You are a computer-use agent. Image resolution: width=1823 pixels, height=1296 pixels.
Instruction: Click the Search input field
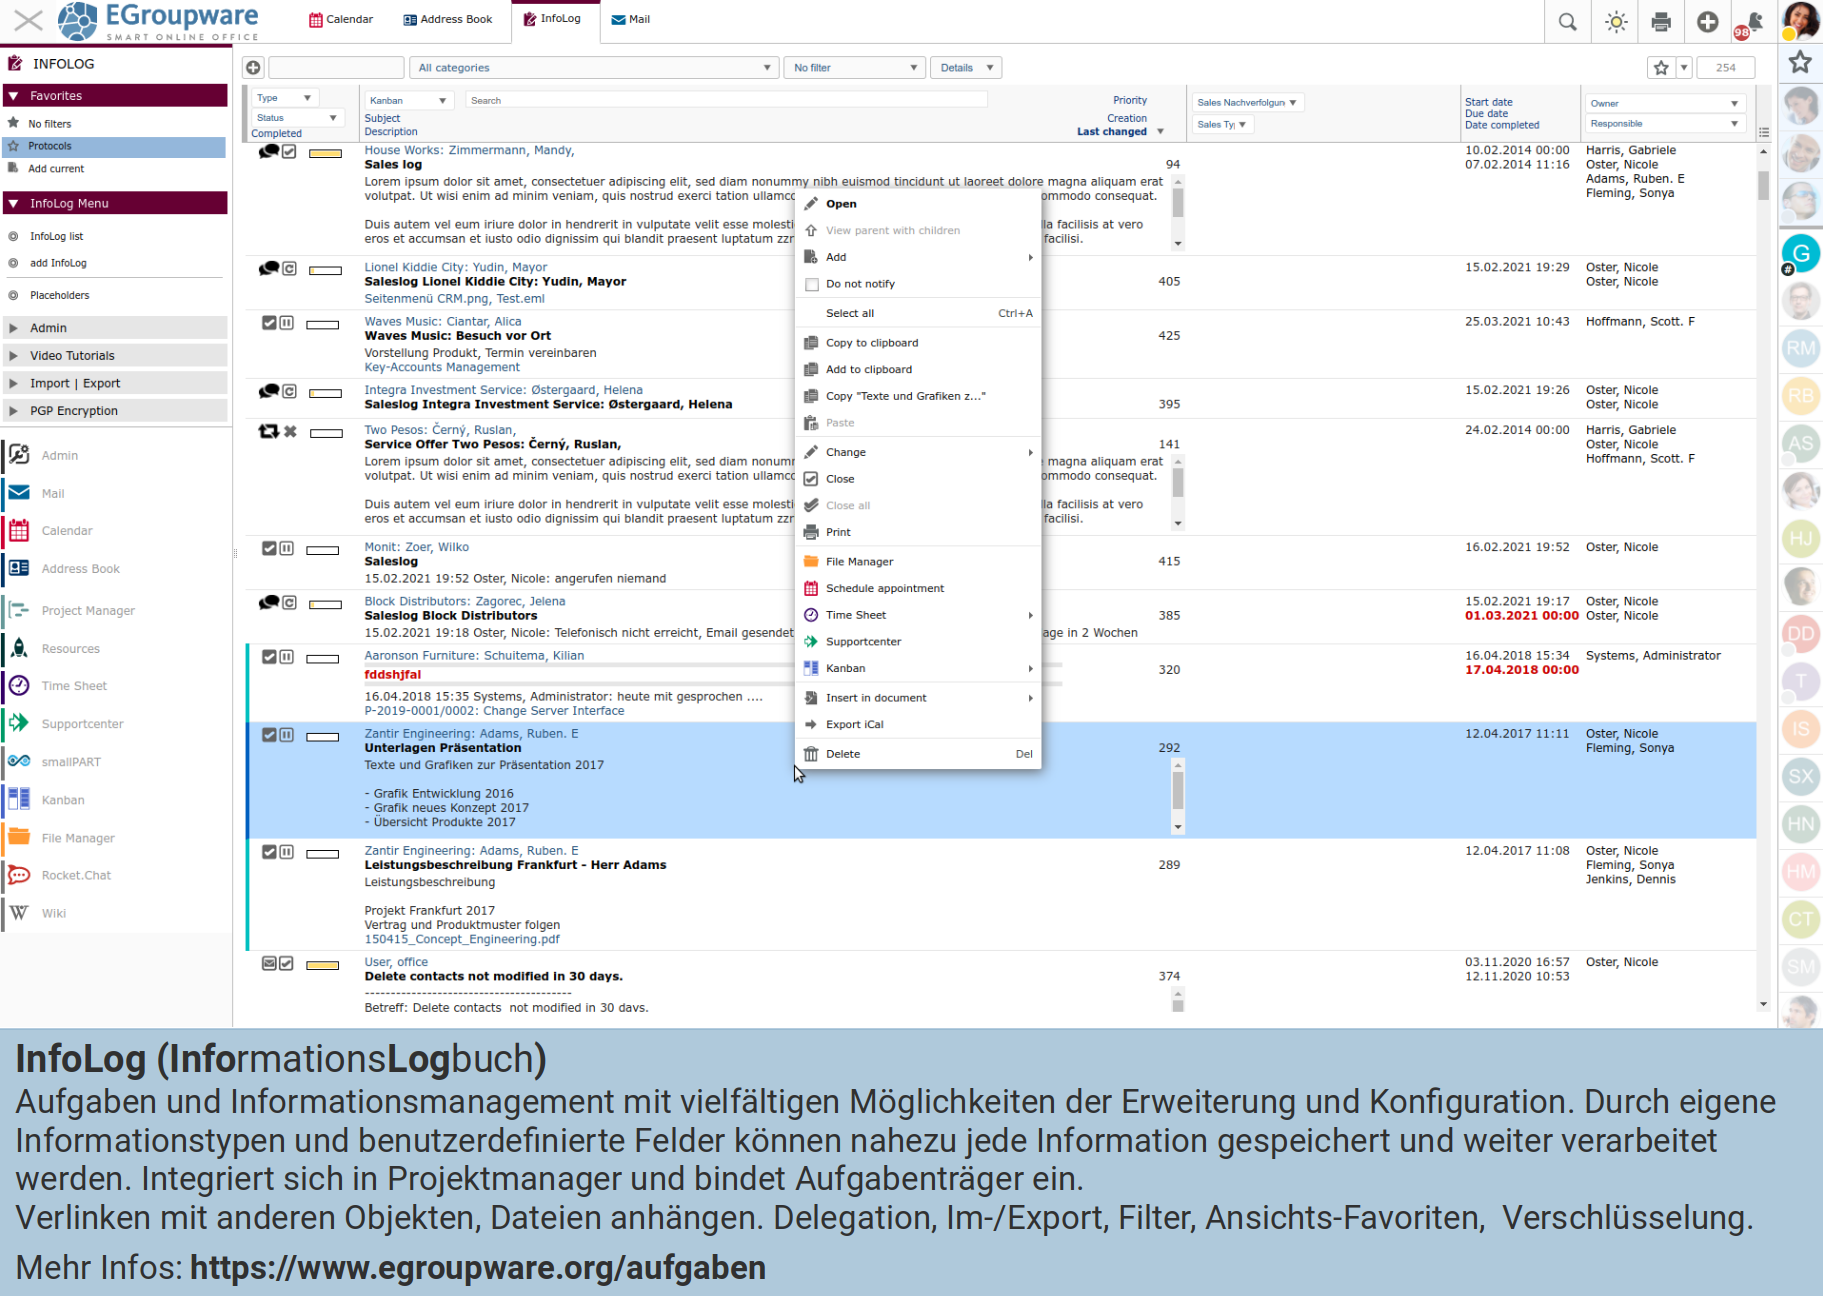coord(725,100)
